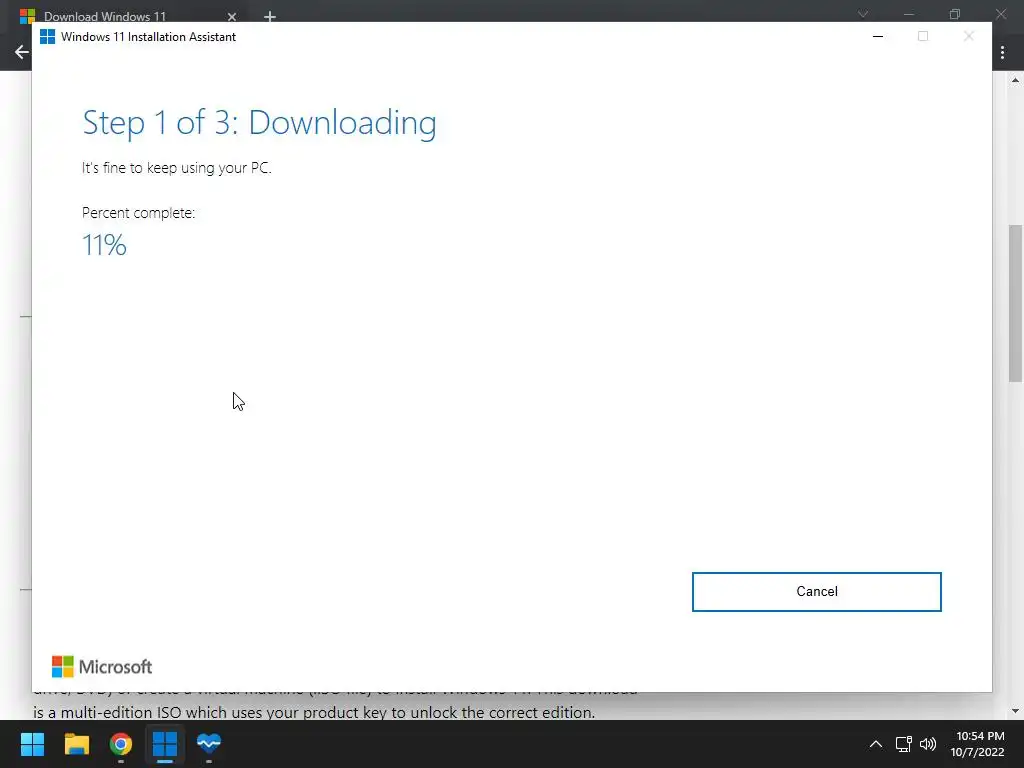The width and height of the screenshot is (1024, 768).
Task: Open the clock showing 10:54 PM
Action: [977, 744]
